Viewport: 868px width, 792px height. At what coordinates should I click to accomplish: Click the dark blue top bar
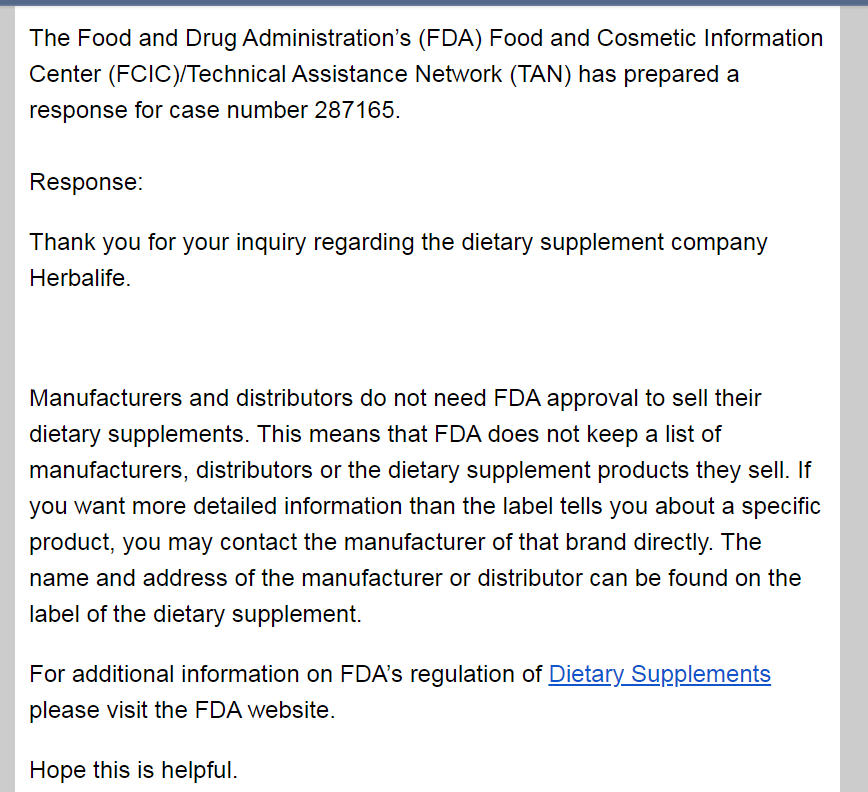434,3
